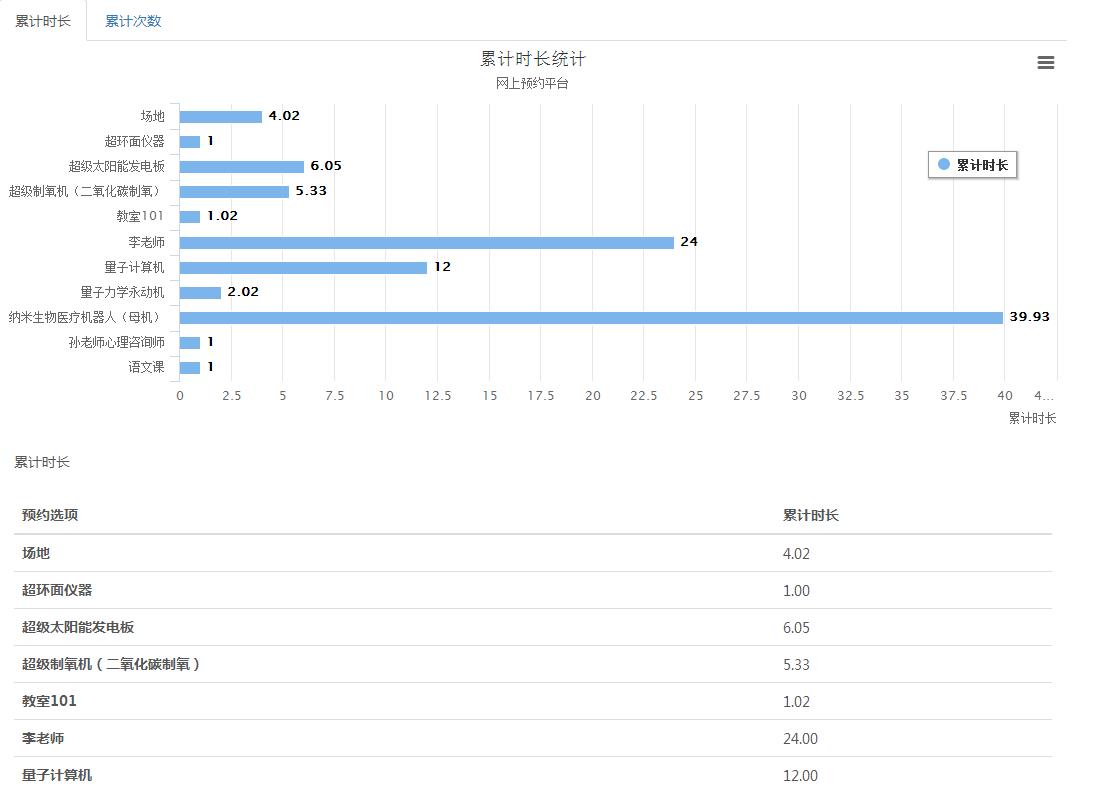
Task: Click table row 超级太阳能发电板
Action: coord(533,628)
